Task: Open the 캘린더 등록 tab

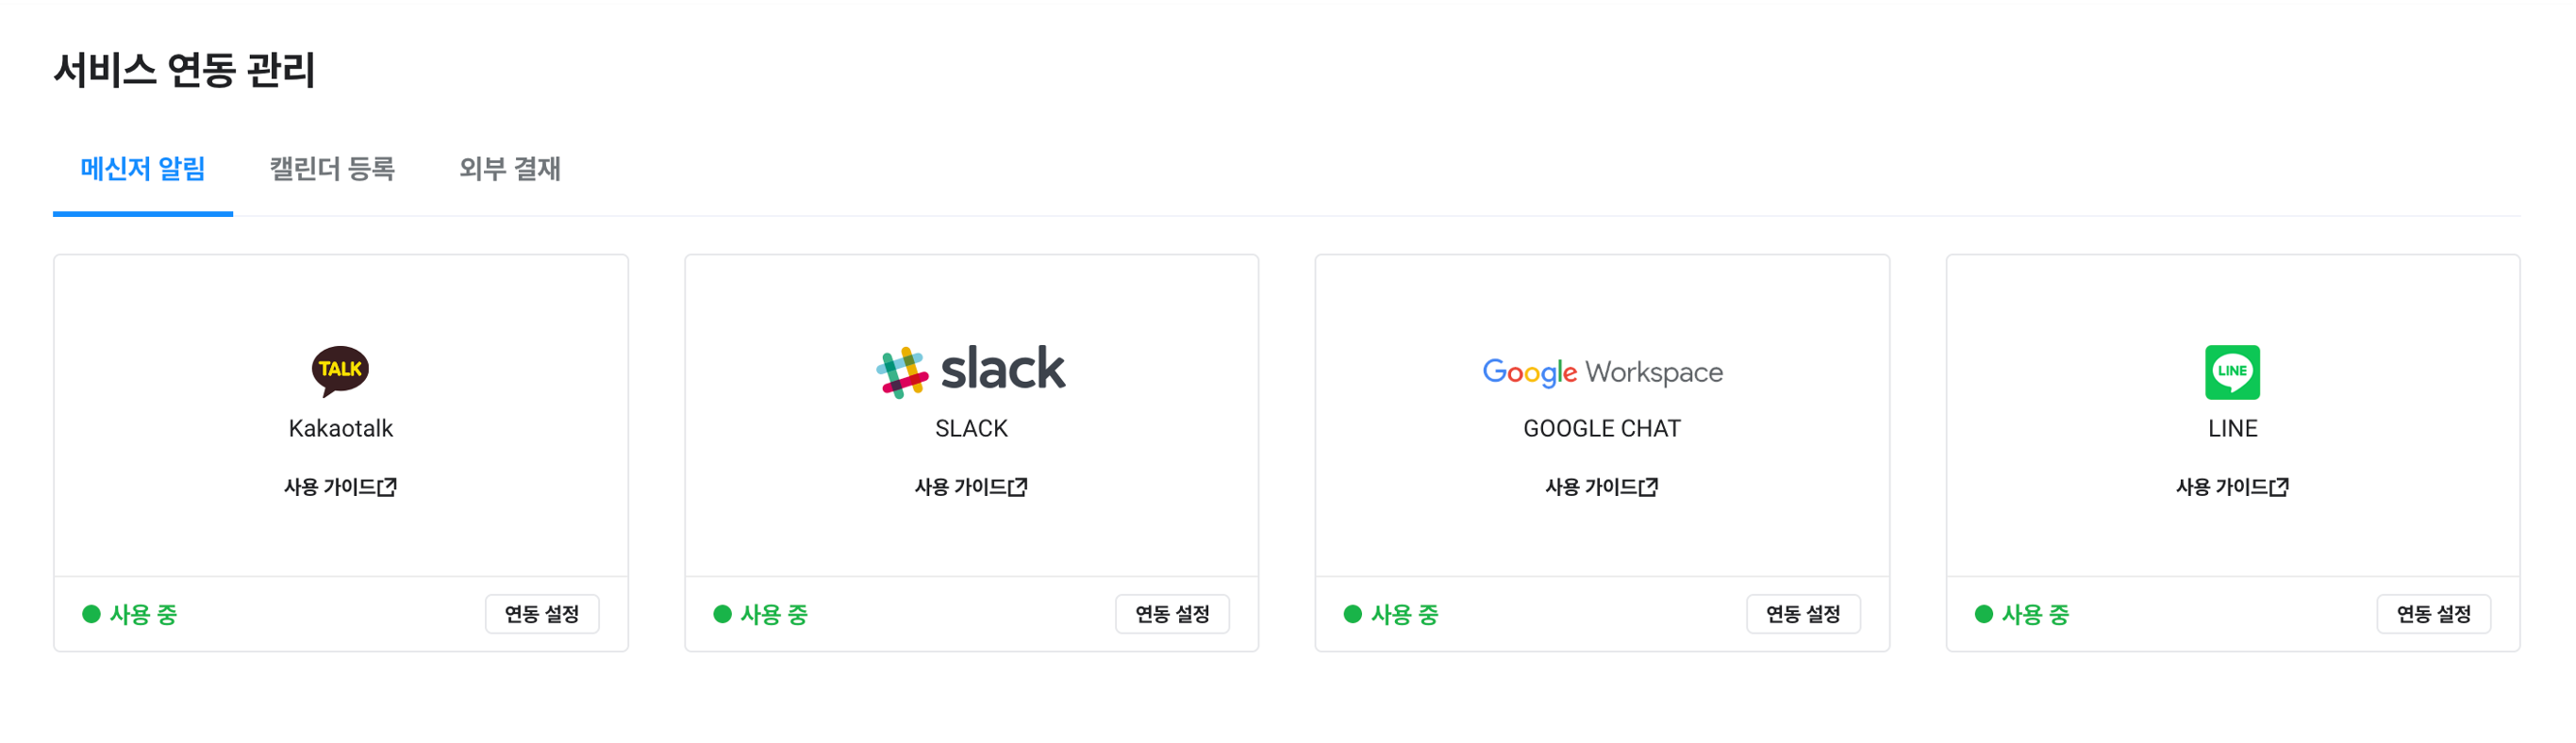Action: tap(332, 169)
